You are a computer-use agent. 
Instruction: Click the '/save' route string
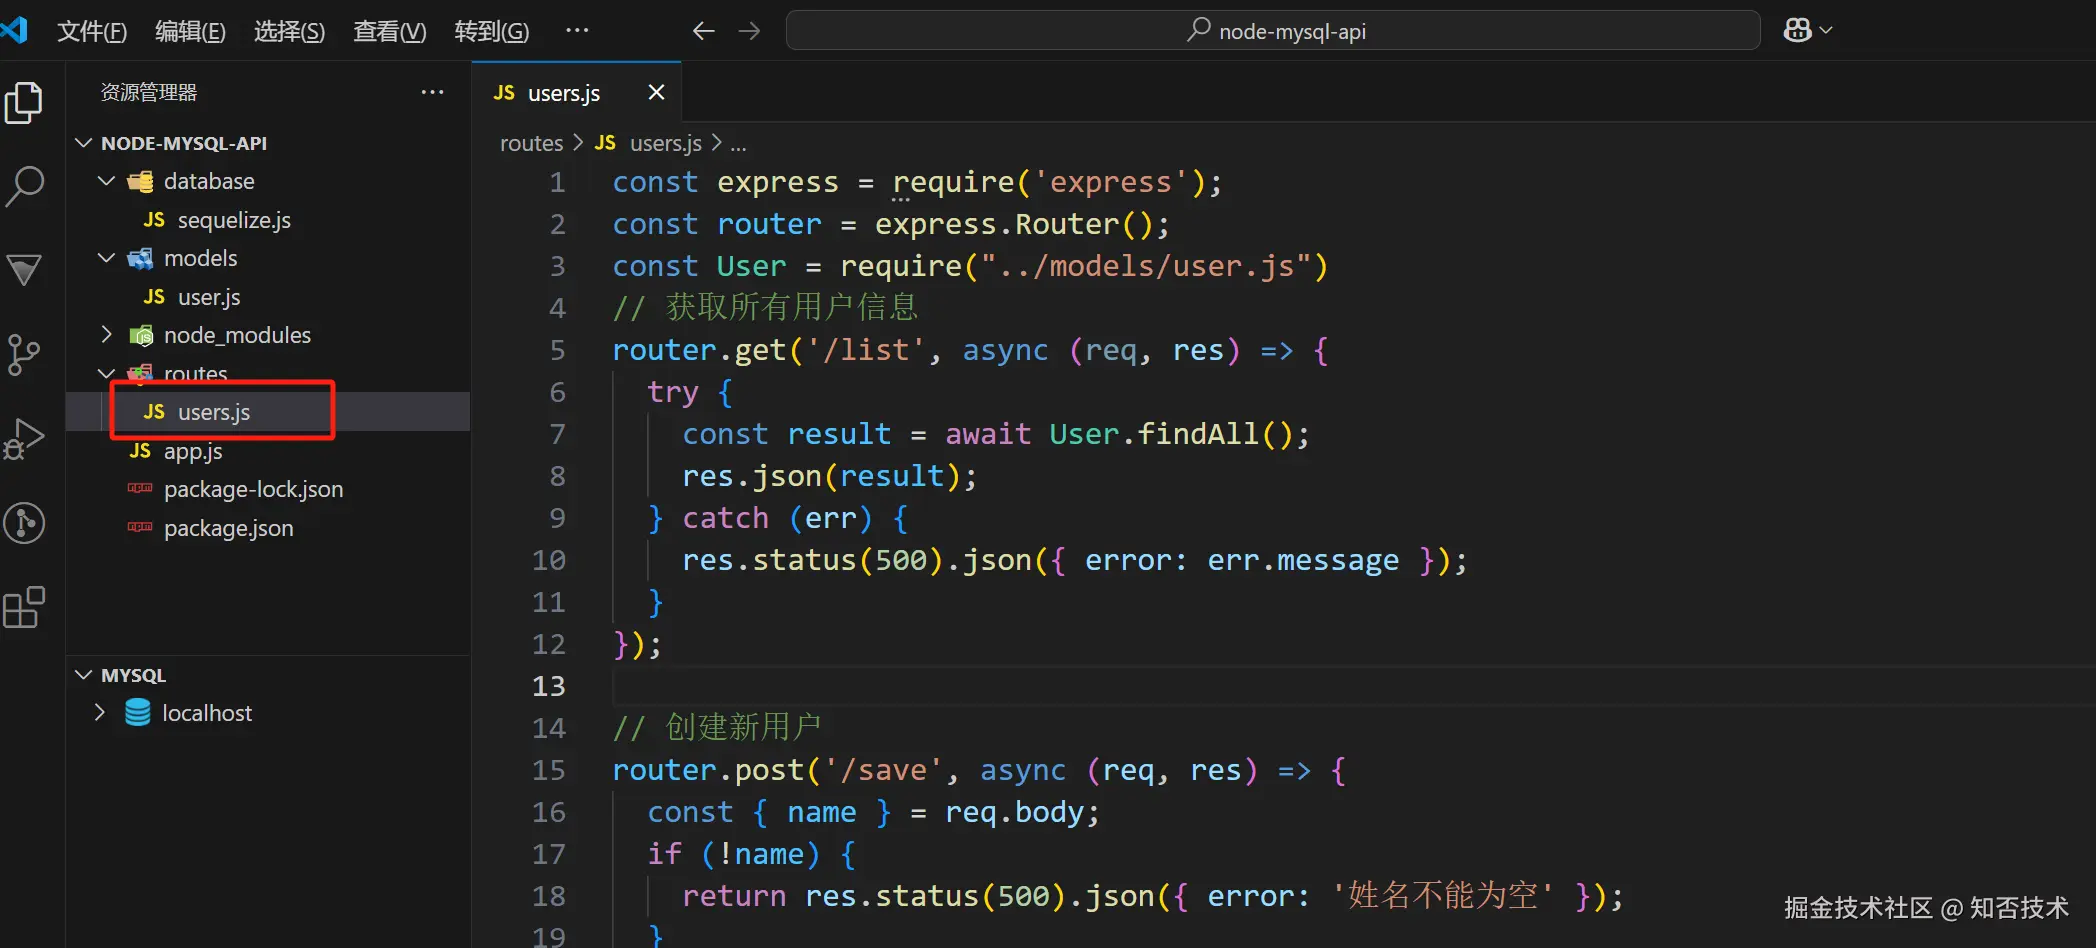[x=884, y=770]
